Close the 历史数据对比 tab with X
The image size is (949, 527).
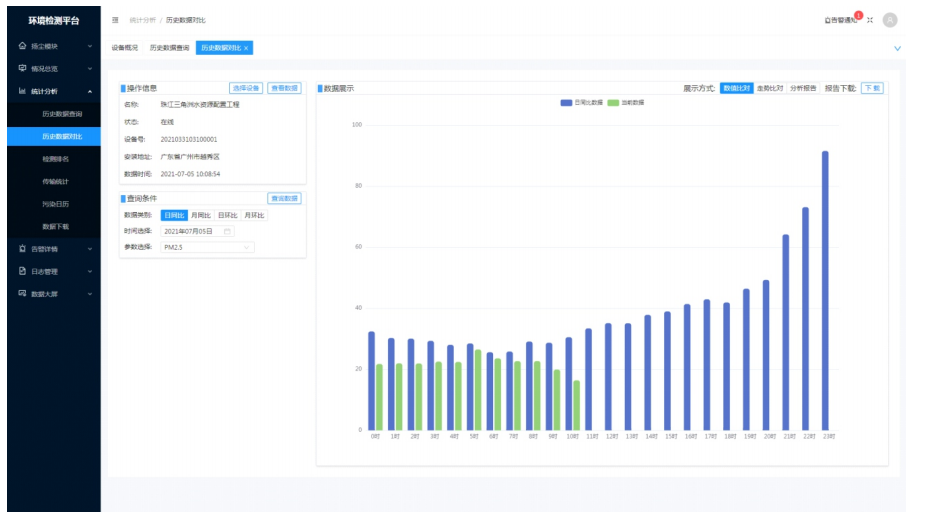tap(246, 48)
